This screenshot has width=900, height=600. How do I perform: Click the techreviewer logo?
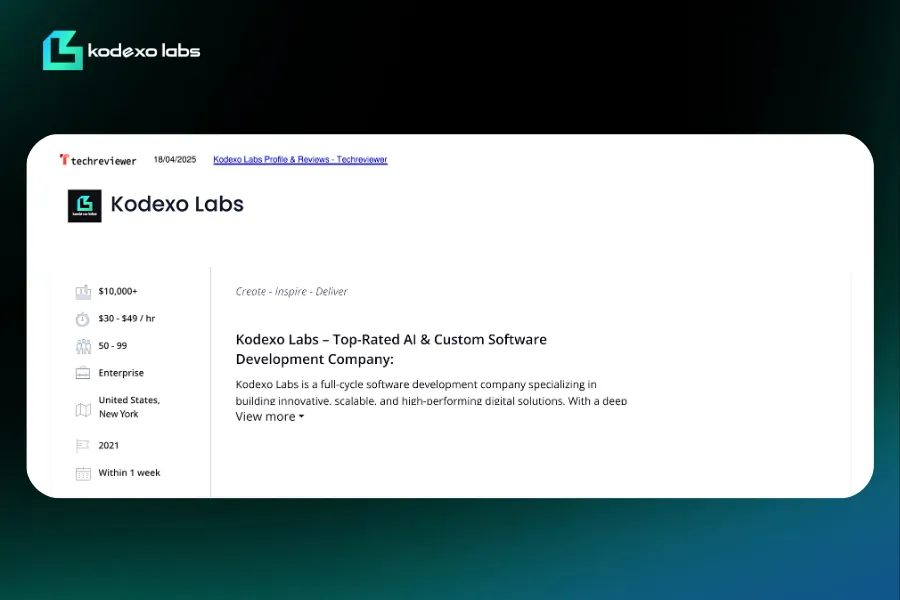click(x=98, y=160)
